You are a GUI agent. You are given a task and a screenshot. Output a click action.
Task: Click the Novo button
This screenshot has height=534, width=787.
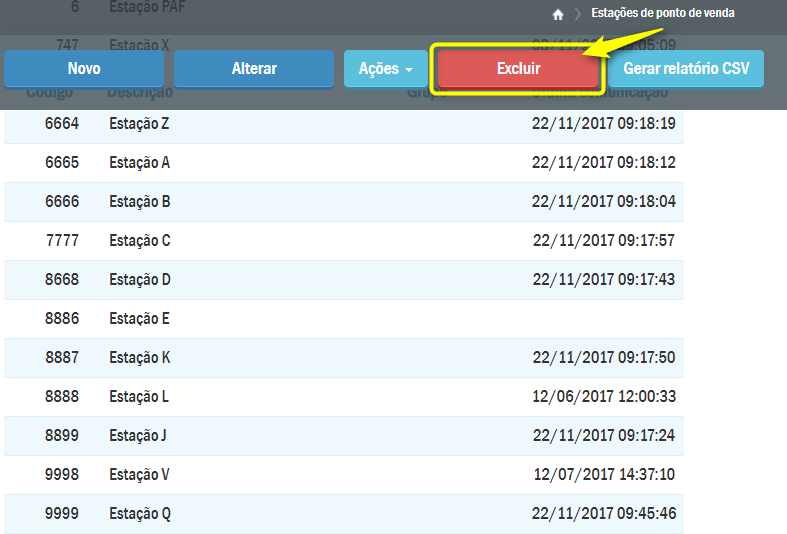84,69
